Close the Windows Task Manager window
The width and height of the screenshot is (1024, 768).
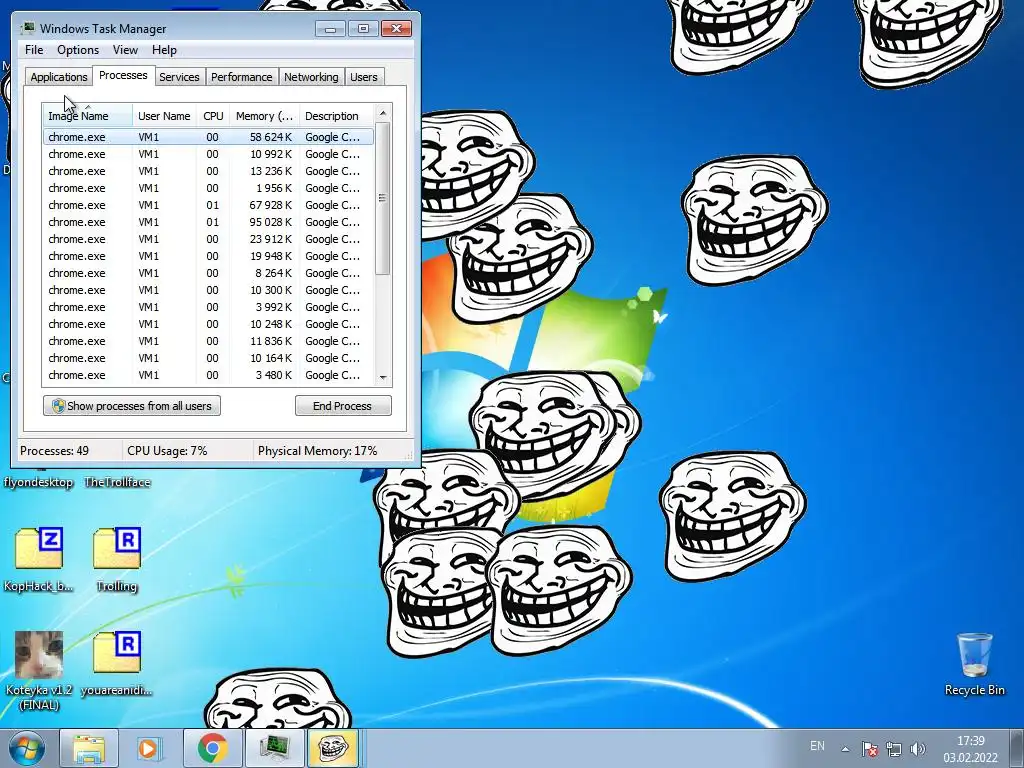coord(396,29)
